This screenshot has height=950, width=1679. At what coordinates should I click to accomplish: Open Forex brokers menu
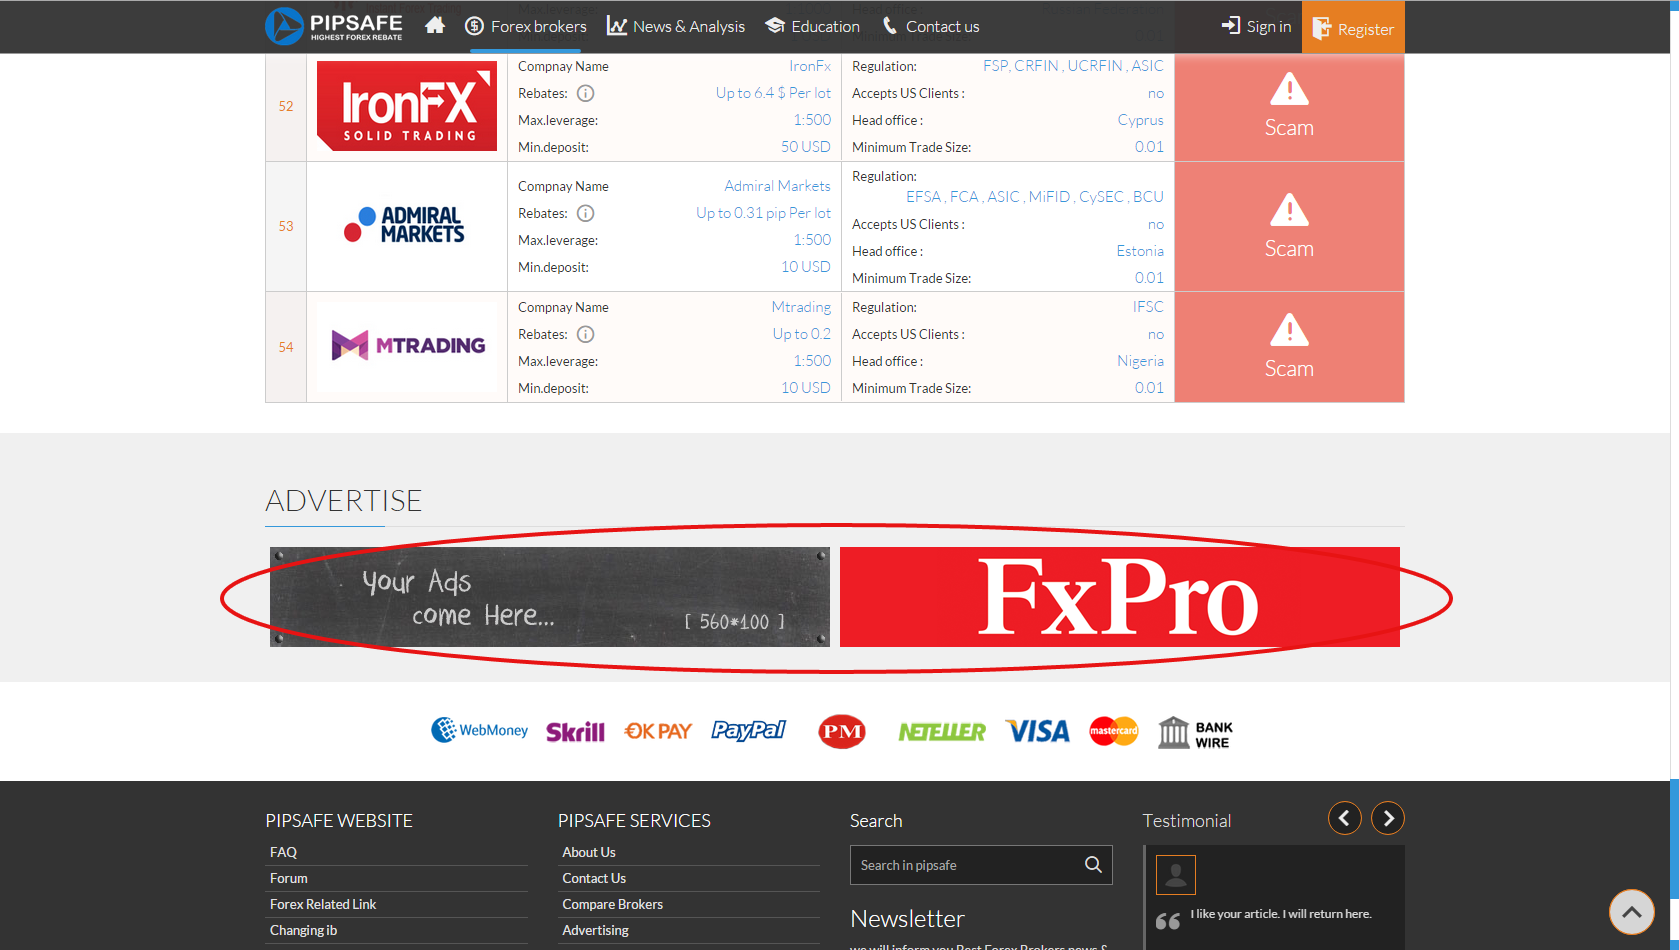tap(526, 26)
